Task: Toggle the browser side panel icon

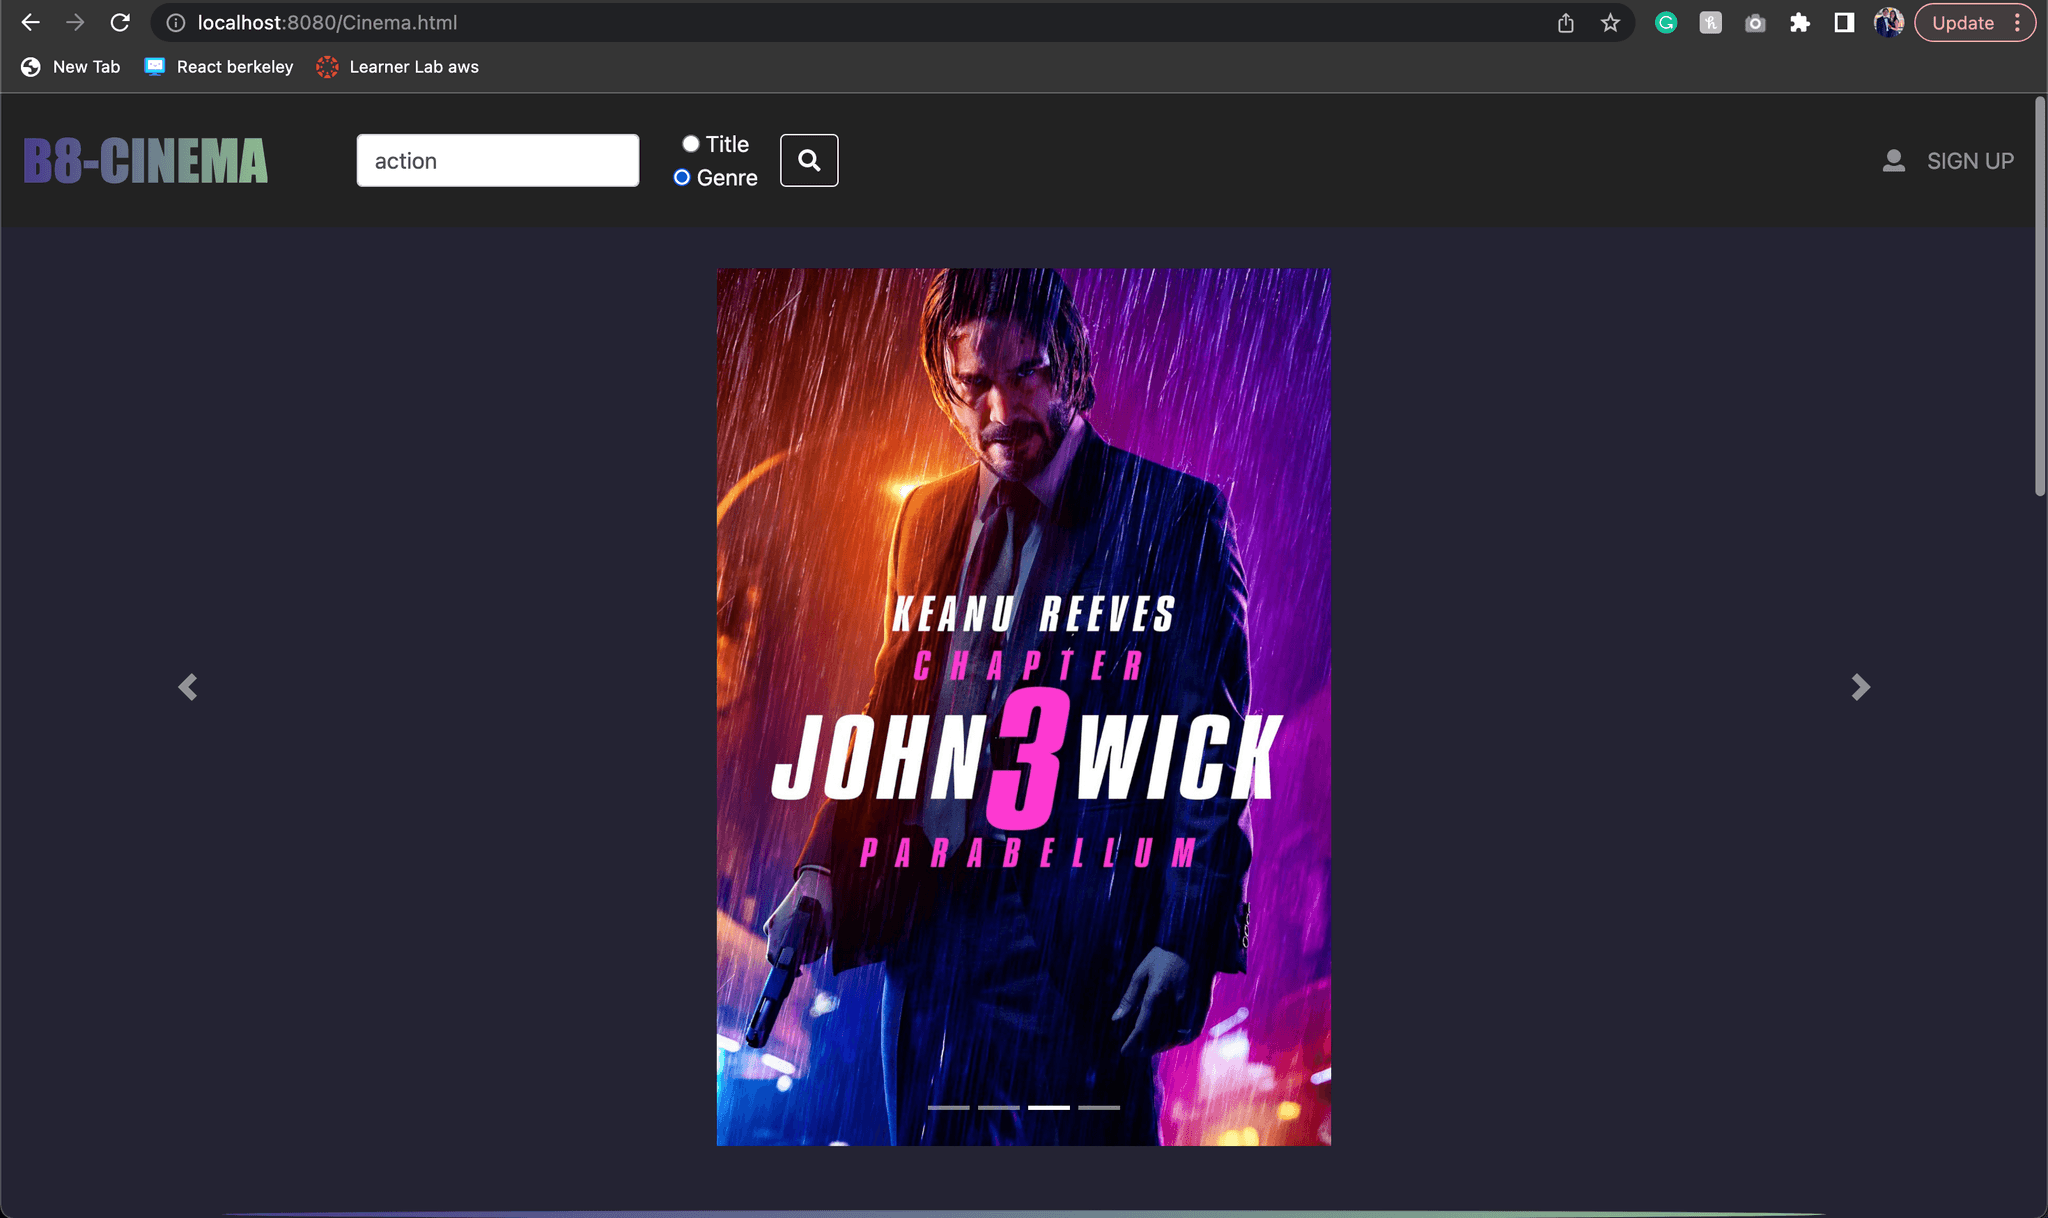Action: tap(1844, 22)
